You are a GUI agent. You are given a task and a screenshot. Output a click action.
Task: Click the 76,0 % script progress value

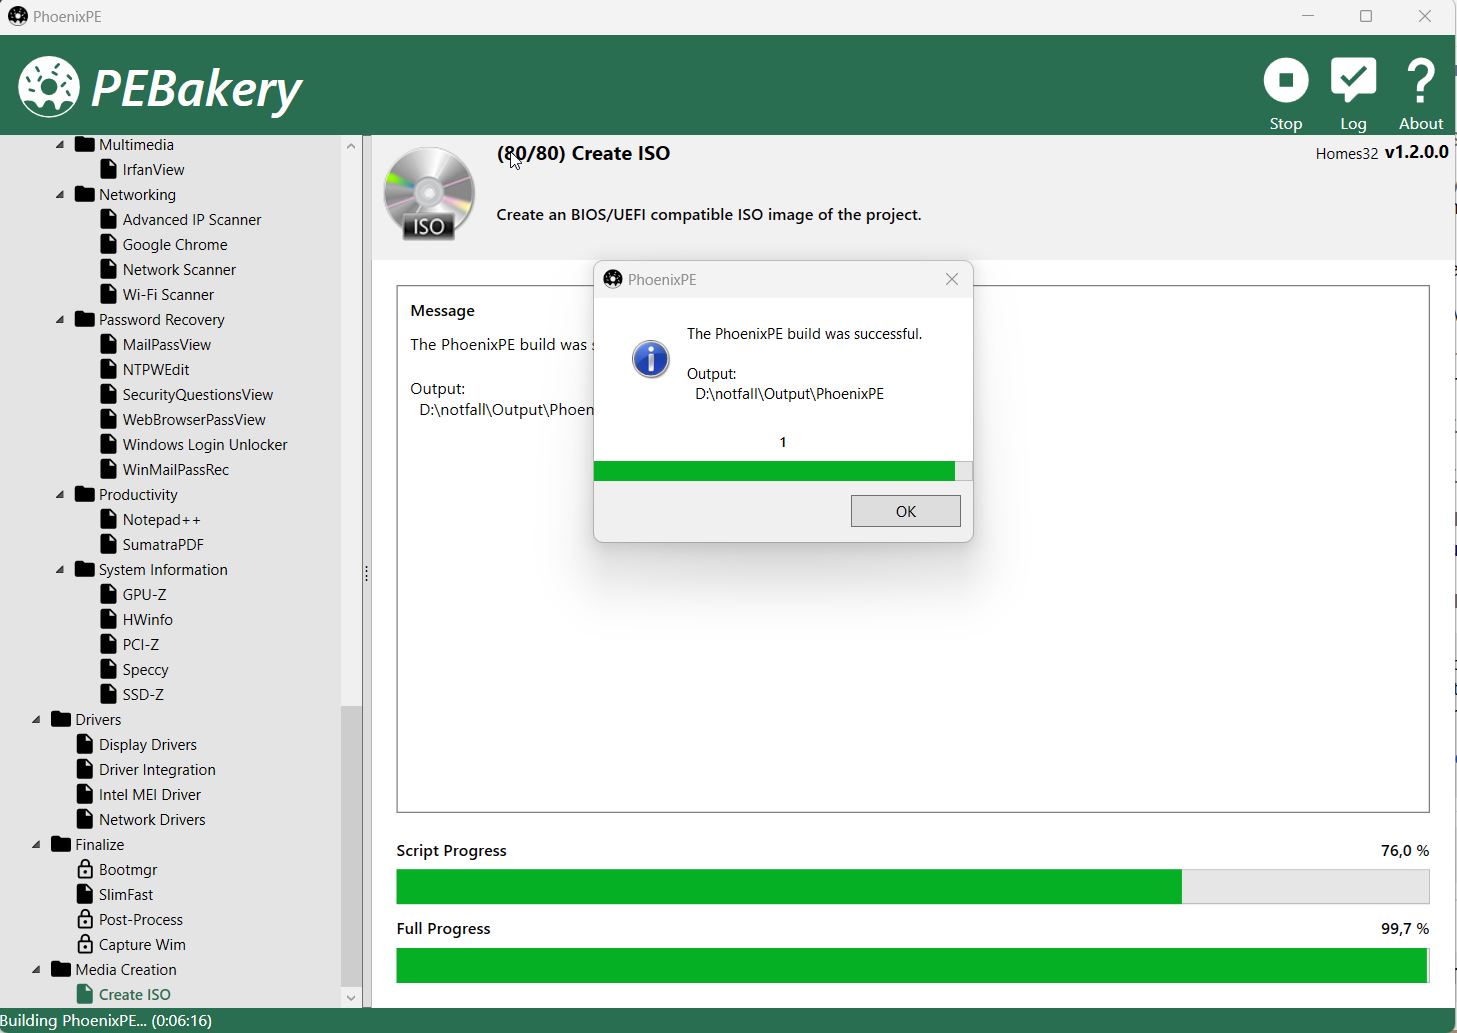pyautogui.click(x=1405, y=850)
